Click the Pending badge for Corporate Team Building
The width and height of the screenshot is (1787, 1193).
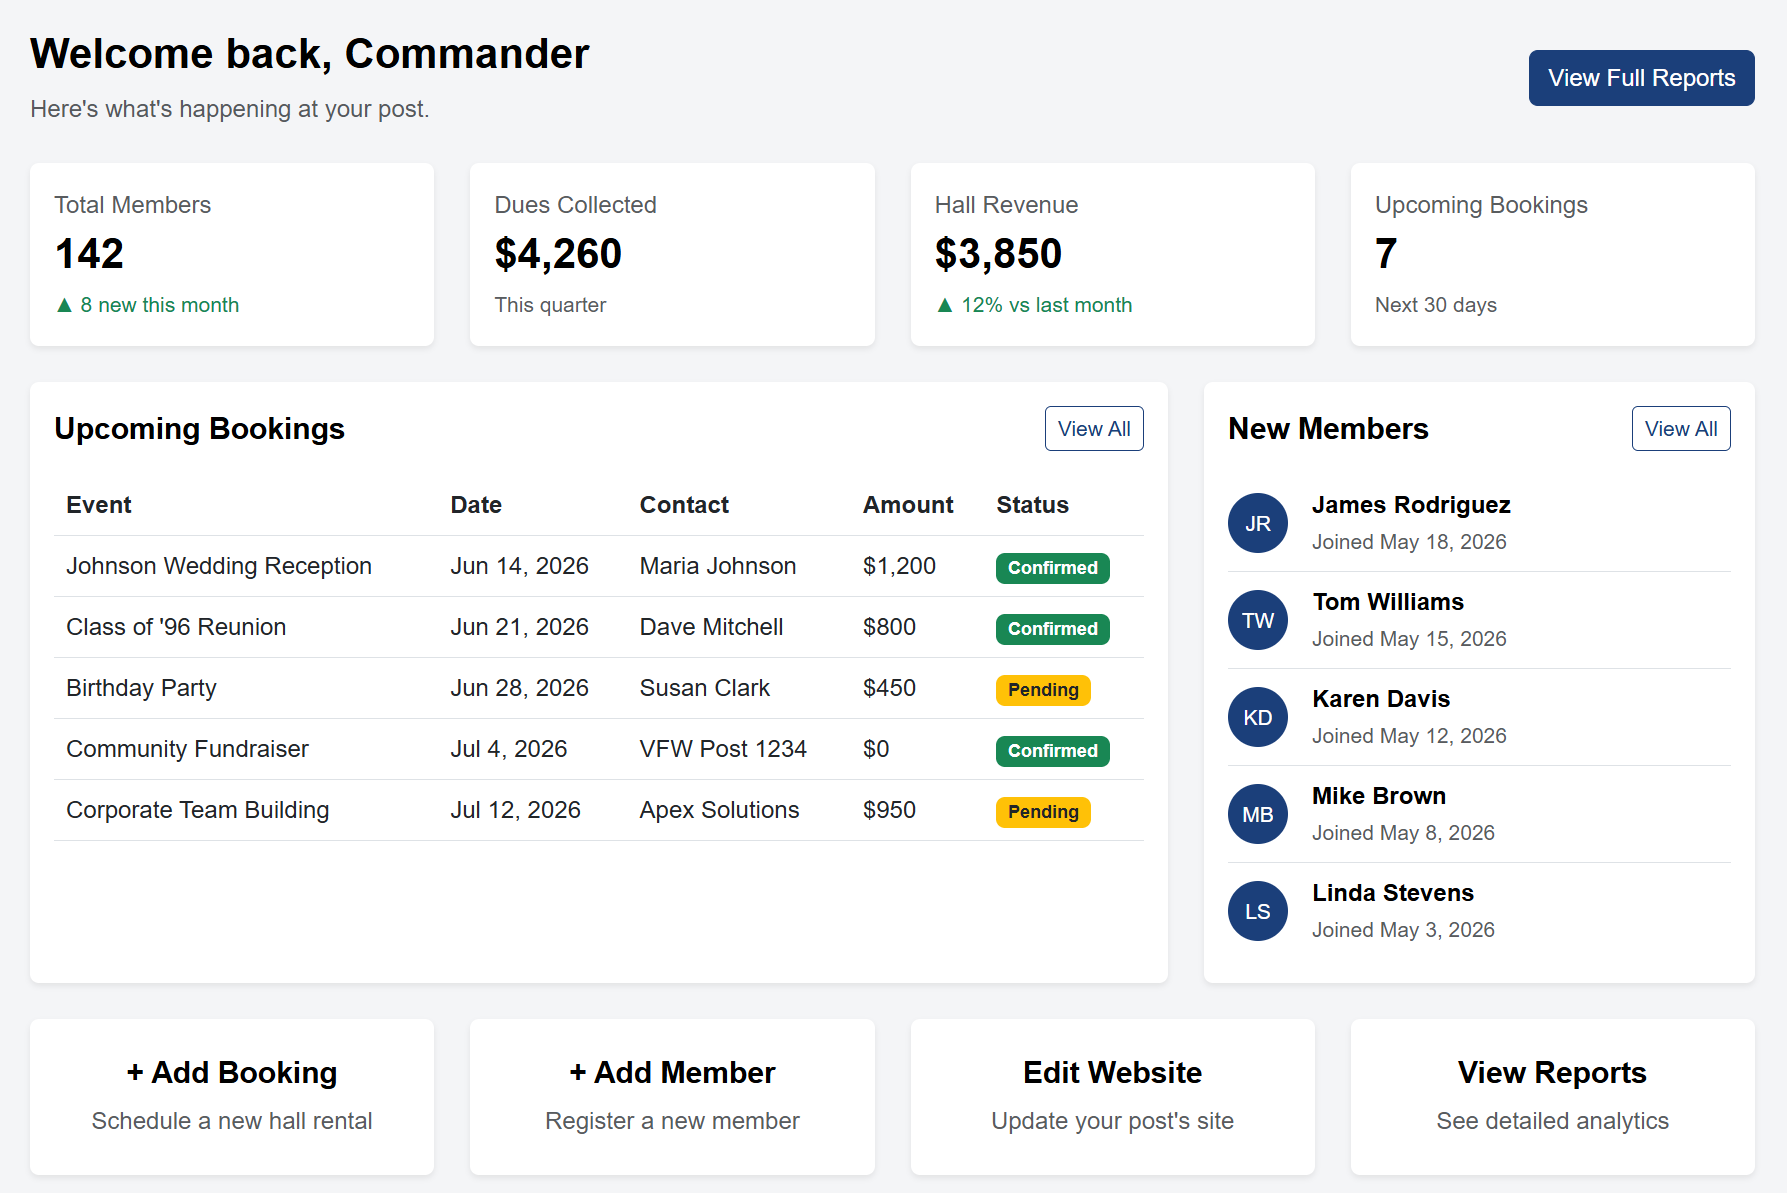pyautogui.click(x=1043, y=812)
